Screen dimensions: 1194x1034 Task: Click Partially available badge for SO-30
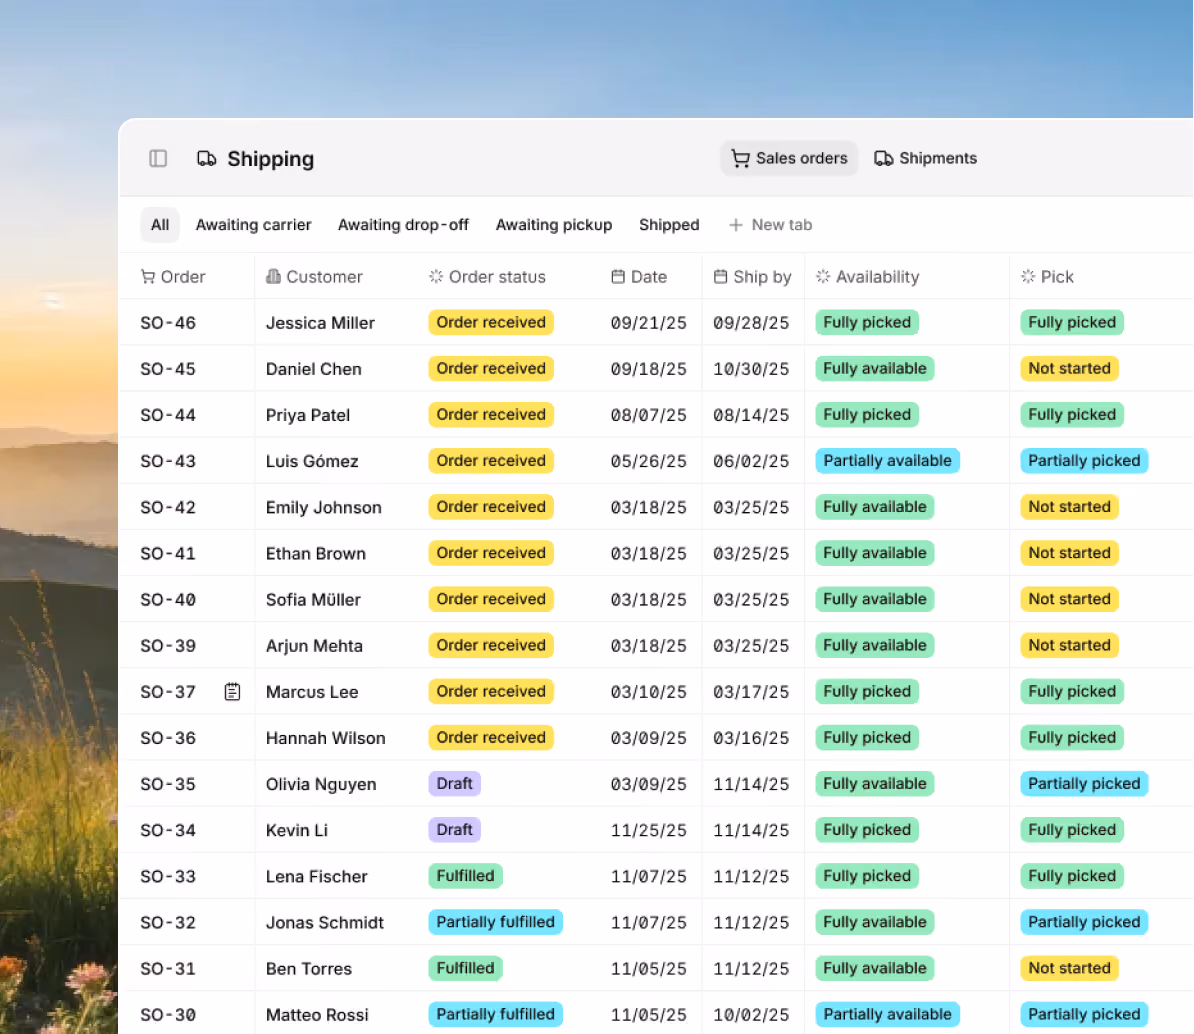pyautogui.click(x=888, y=1014)
